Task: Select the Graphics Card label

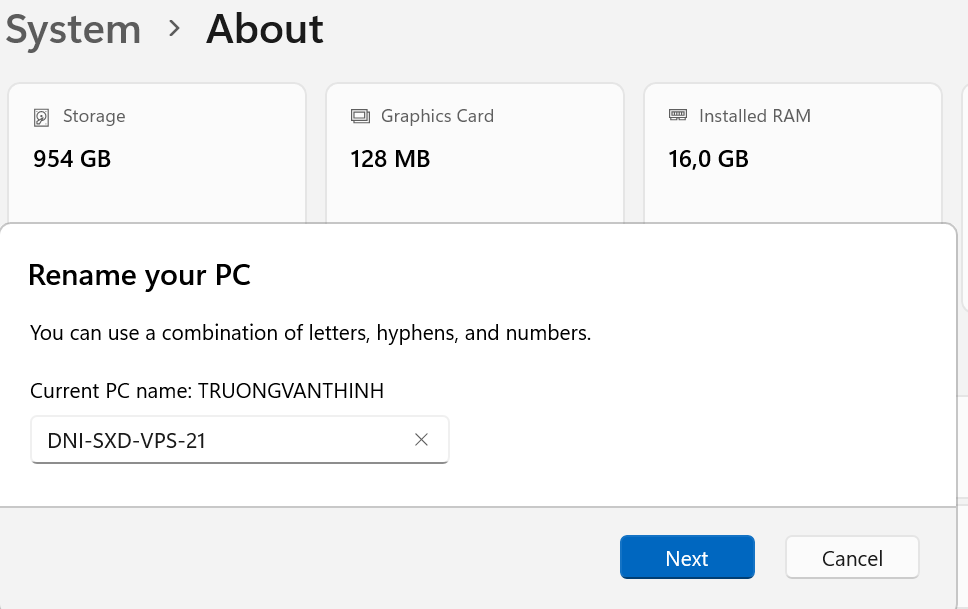Action: coord(437,116)
